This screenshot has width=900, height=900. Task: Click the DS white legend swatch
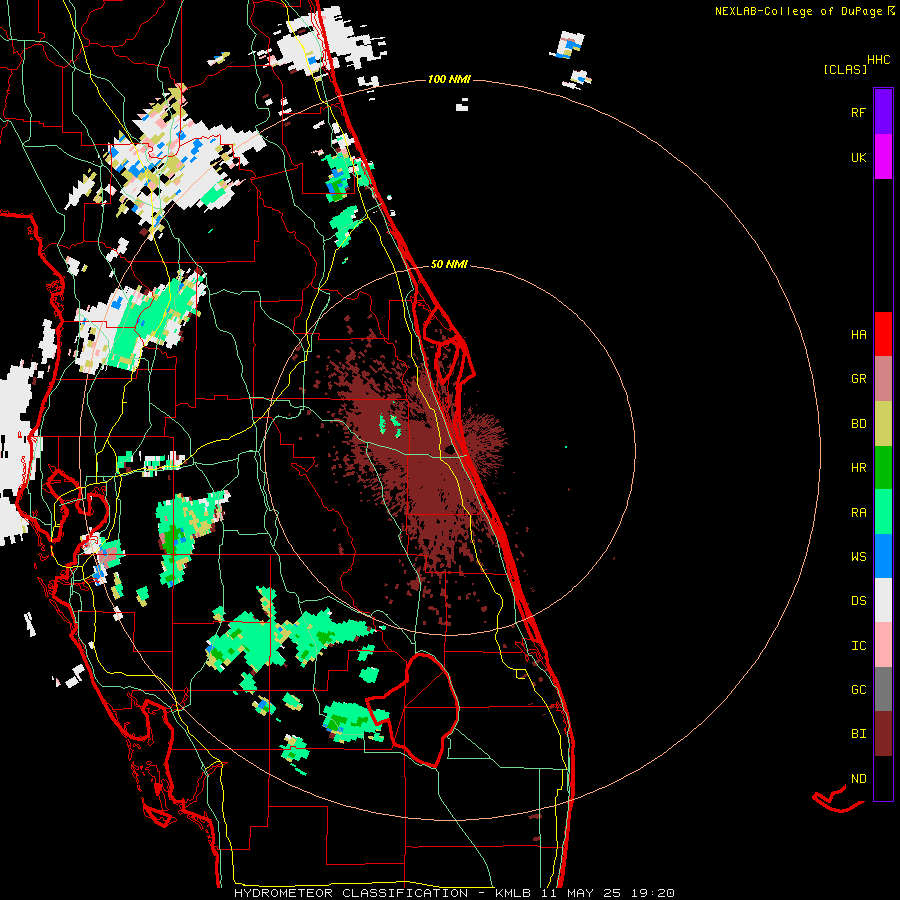[x=883, y=600]
